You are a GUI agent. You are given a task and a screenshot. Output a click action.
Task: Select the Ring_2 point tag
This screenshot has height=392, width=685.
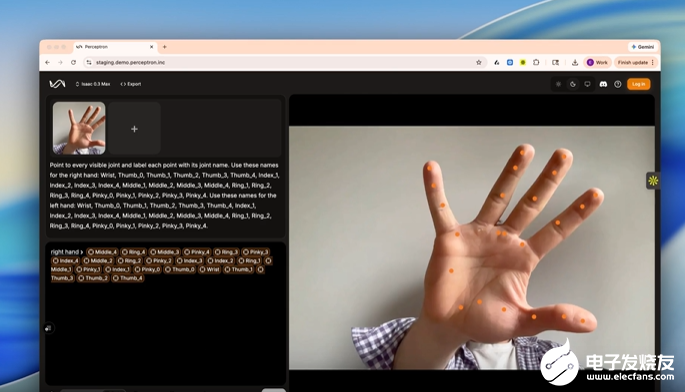coord(129,261)
